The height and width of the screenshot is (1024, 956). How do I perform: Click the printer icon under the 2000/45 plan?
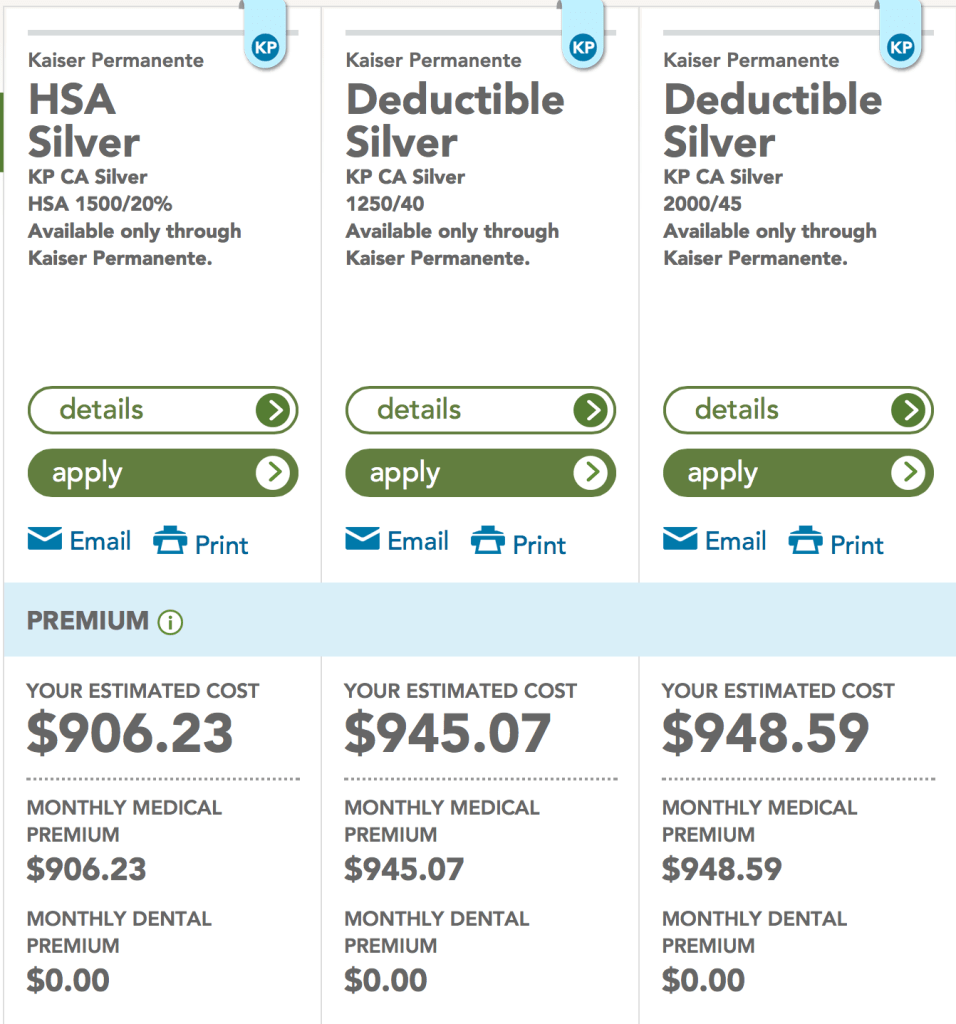click(806, 542)
